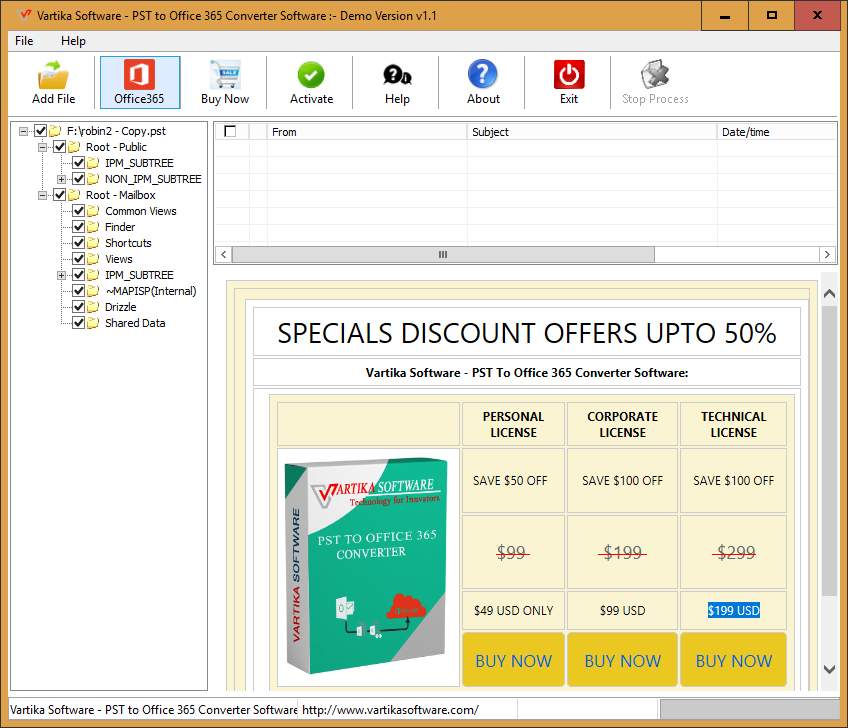Open the File menu

[24, 41]
